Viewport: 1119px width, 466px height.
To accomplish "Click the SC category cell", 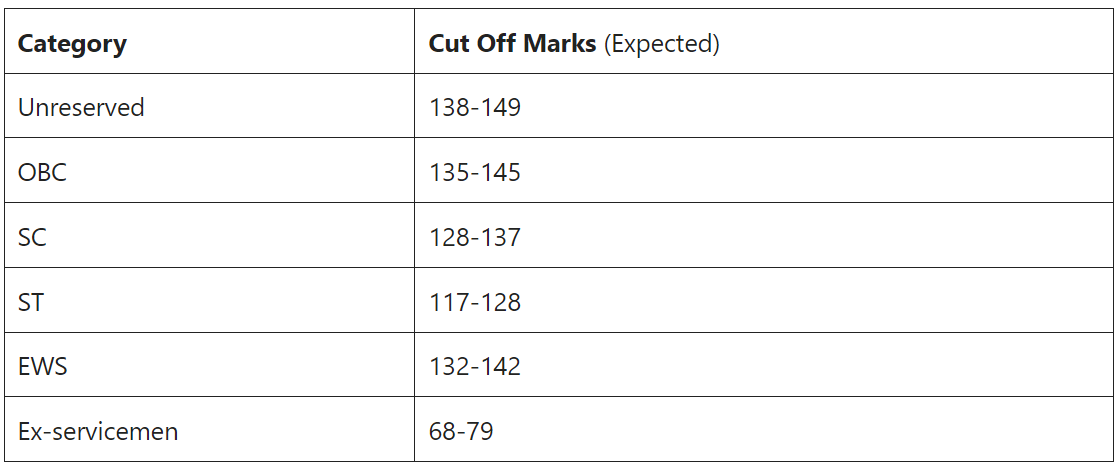I will coord(209,235).
